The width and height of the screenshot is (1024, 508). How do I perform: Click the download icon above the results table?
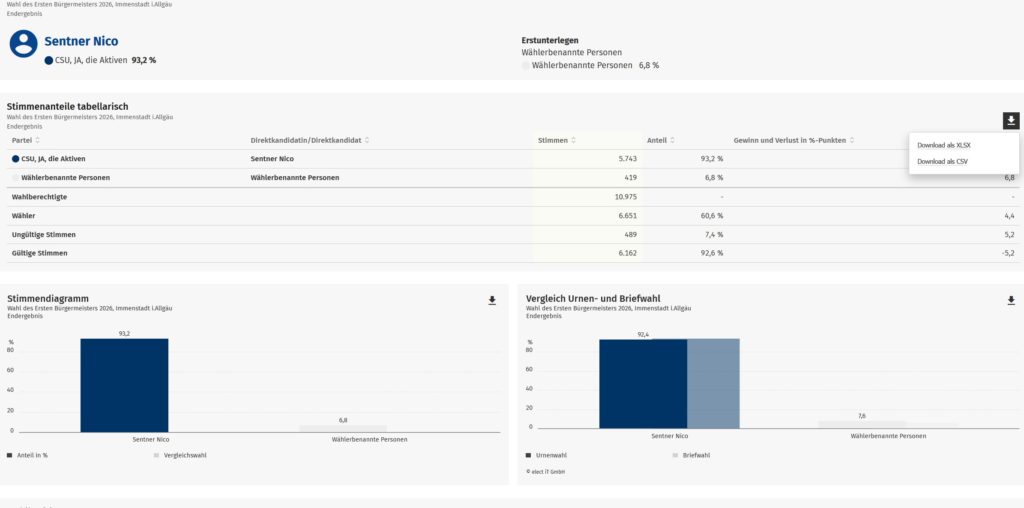pos(1011,121)
